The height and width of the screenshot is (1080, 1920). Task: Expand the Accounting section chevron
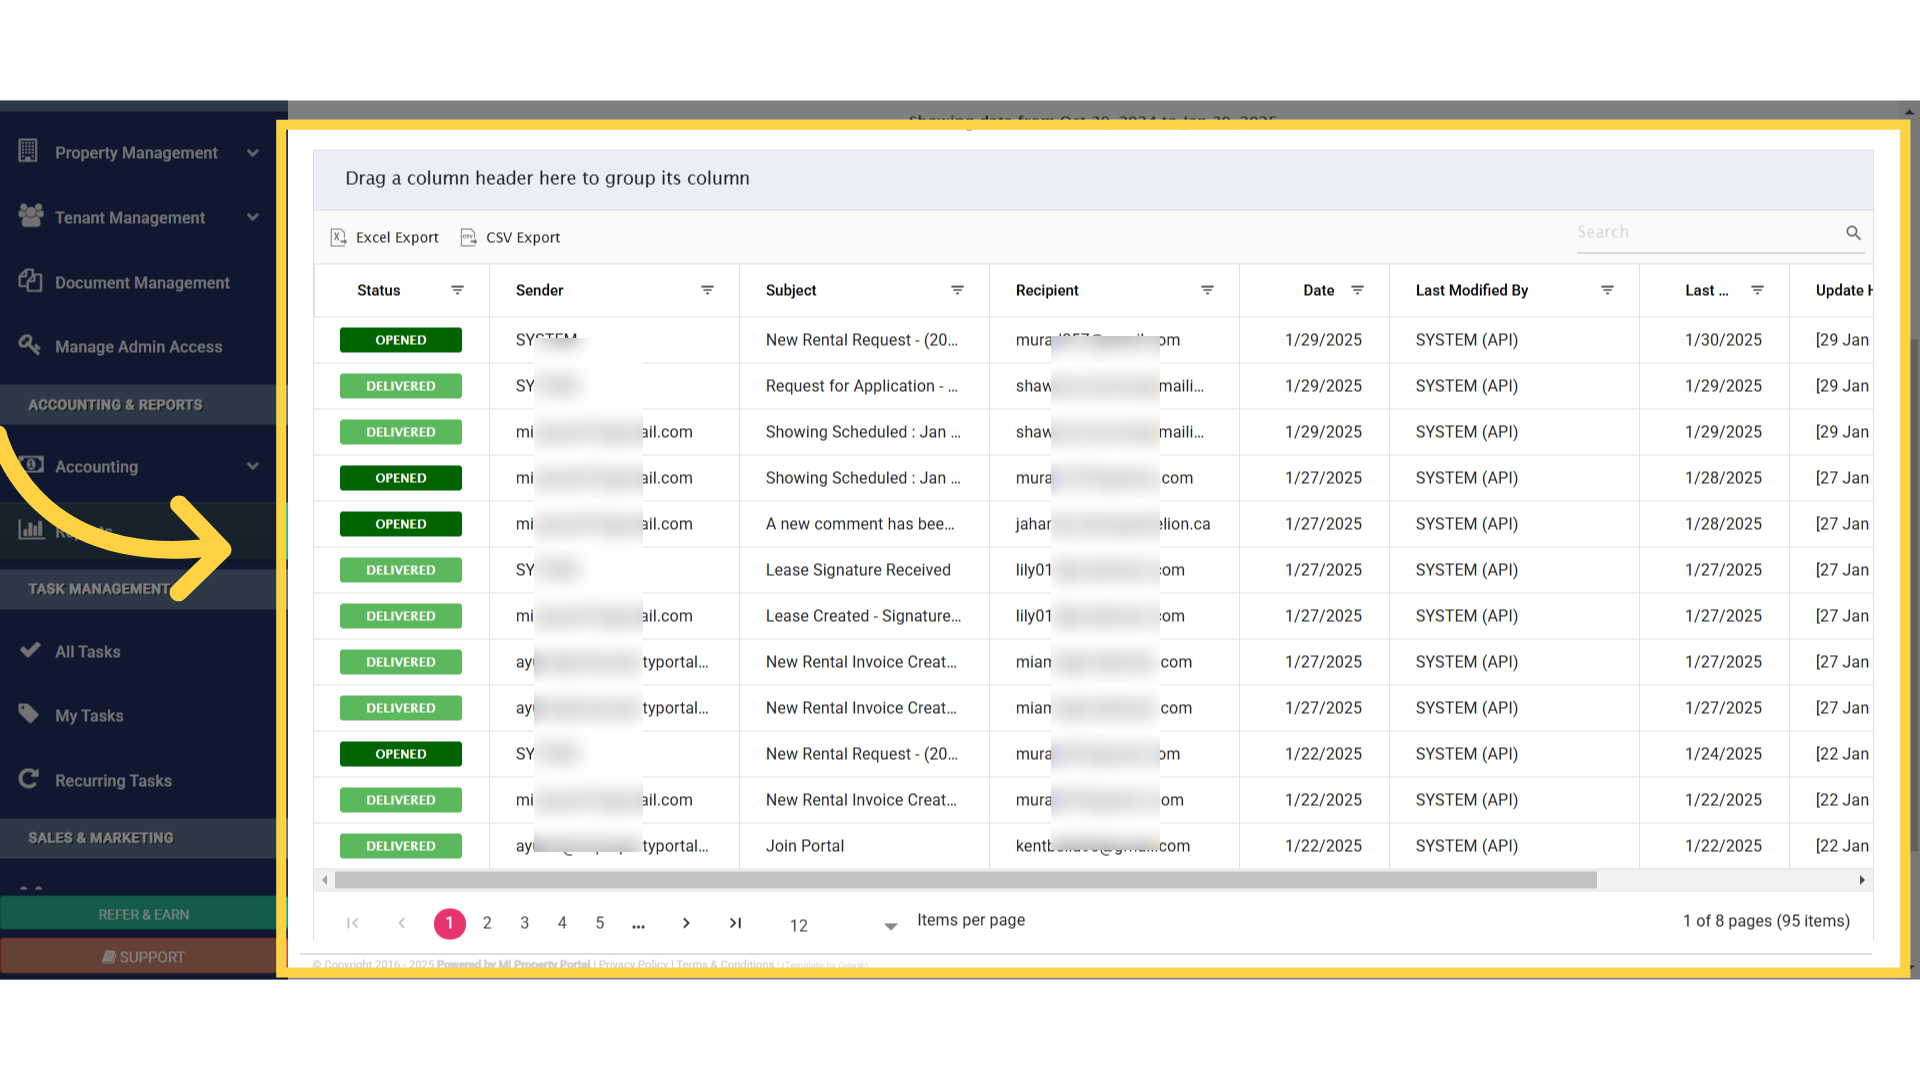(x=252, y=465)
